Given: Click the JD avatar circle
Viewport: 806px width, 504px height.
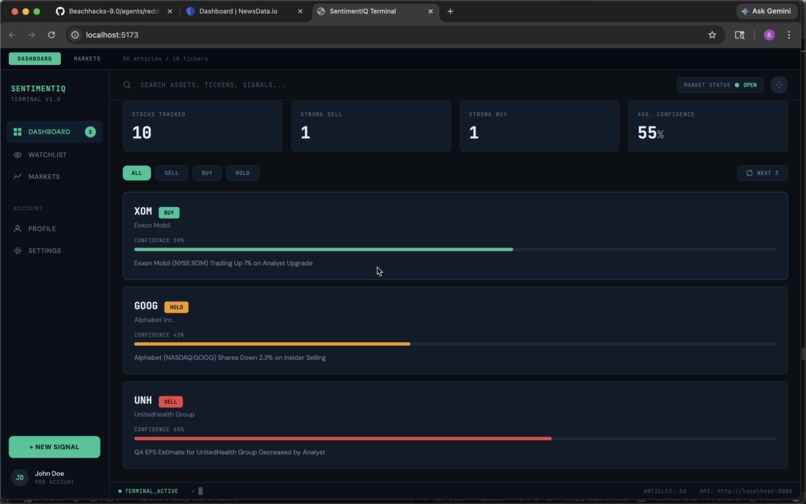Looking at the screenshot, I should click(20, 477).
